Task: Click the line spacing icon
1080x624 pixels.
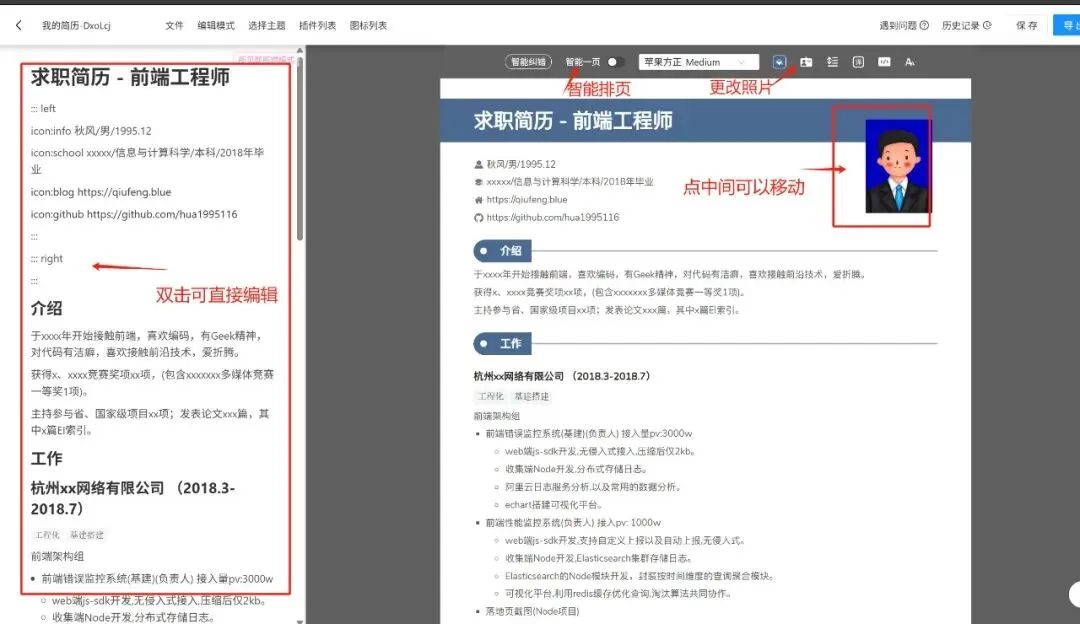Action: (x=832, y=62)
